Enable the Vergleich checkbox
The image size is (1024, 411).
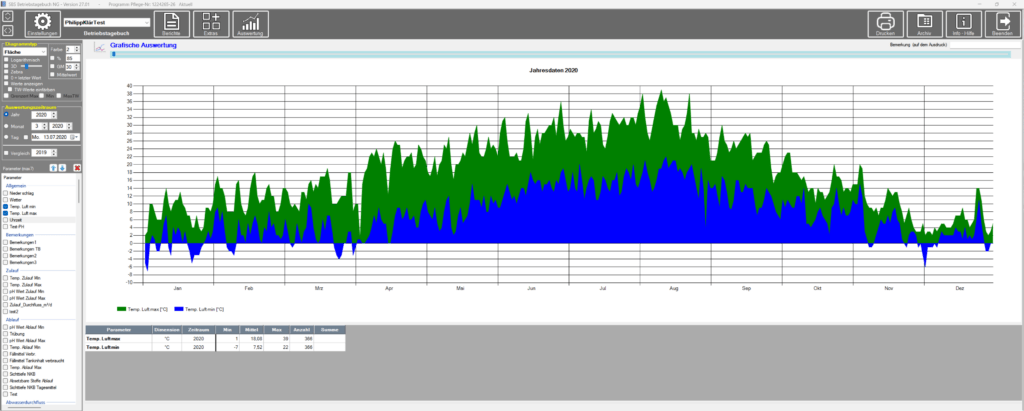tap(6, 153)
